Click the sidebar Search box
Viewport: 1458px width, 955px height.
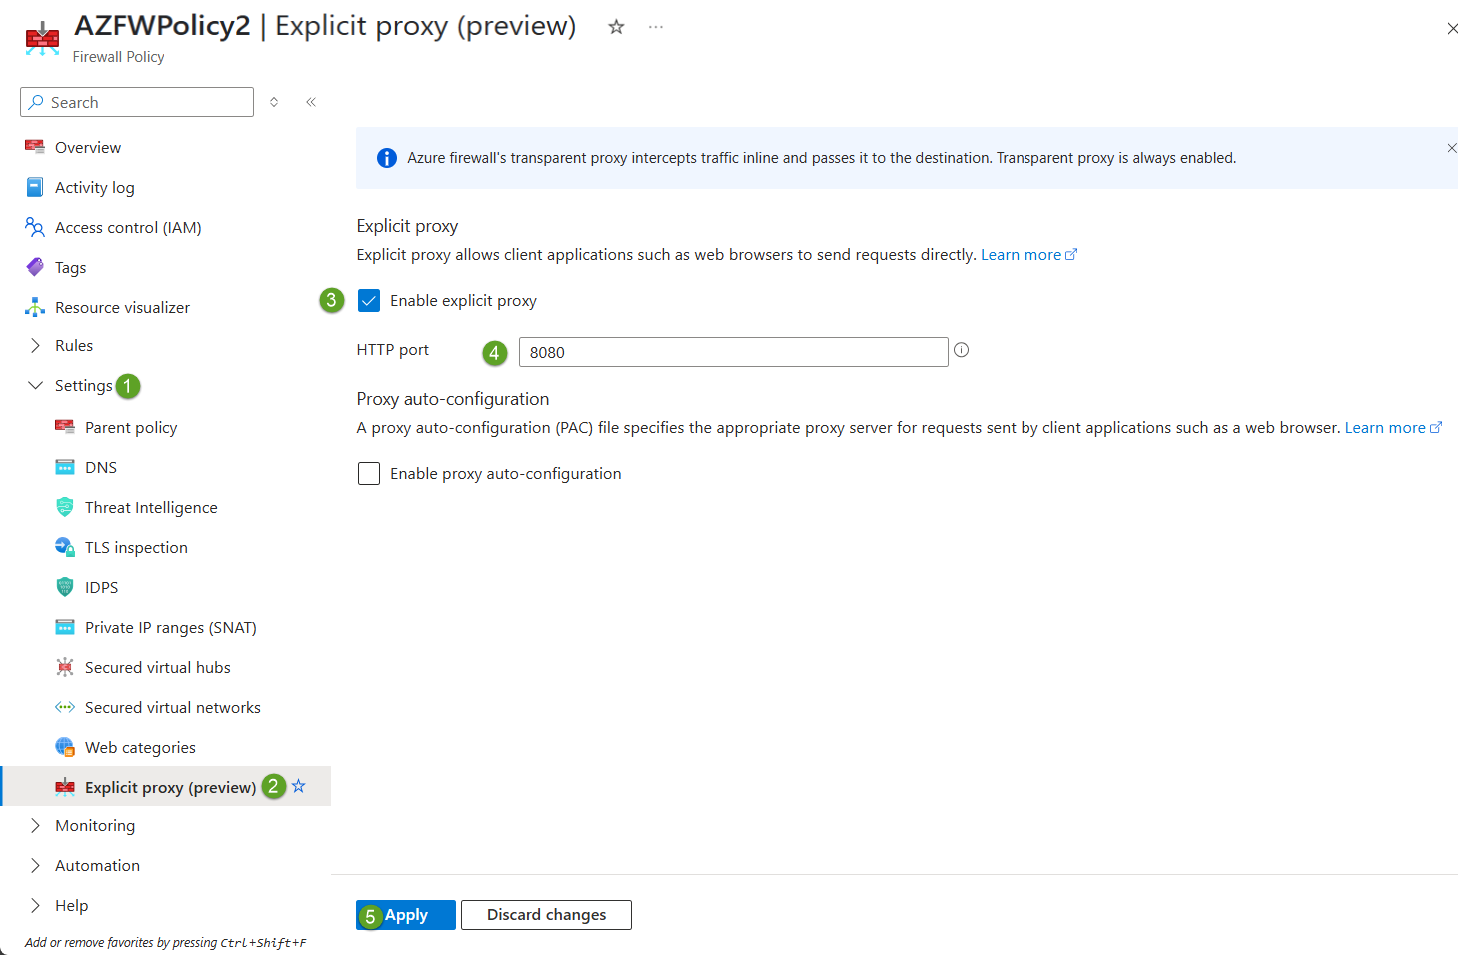[137, 102]
